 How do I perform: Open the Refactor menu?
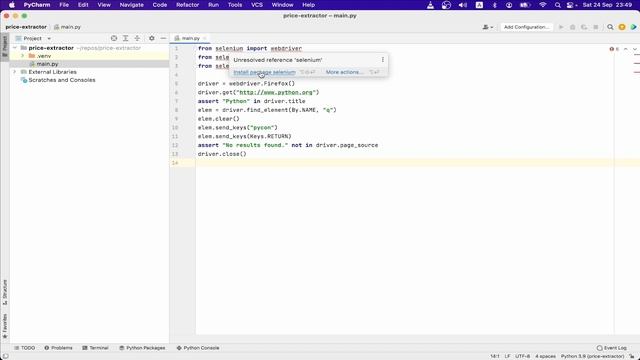187,5
